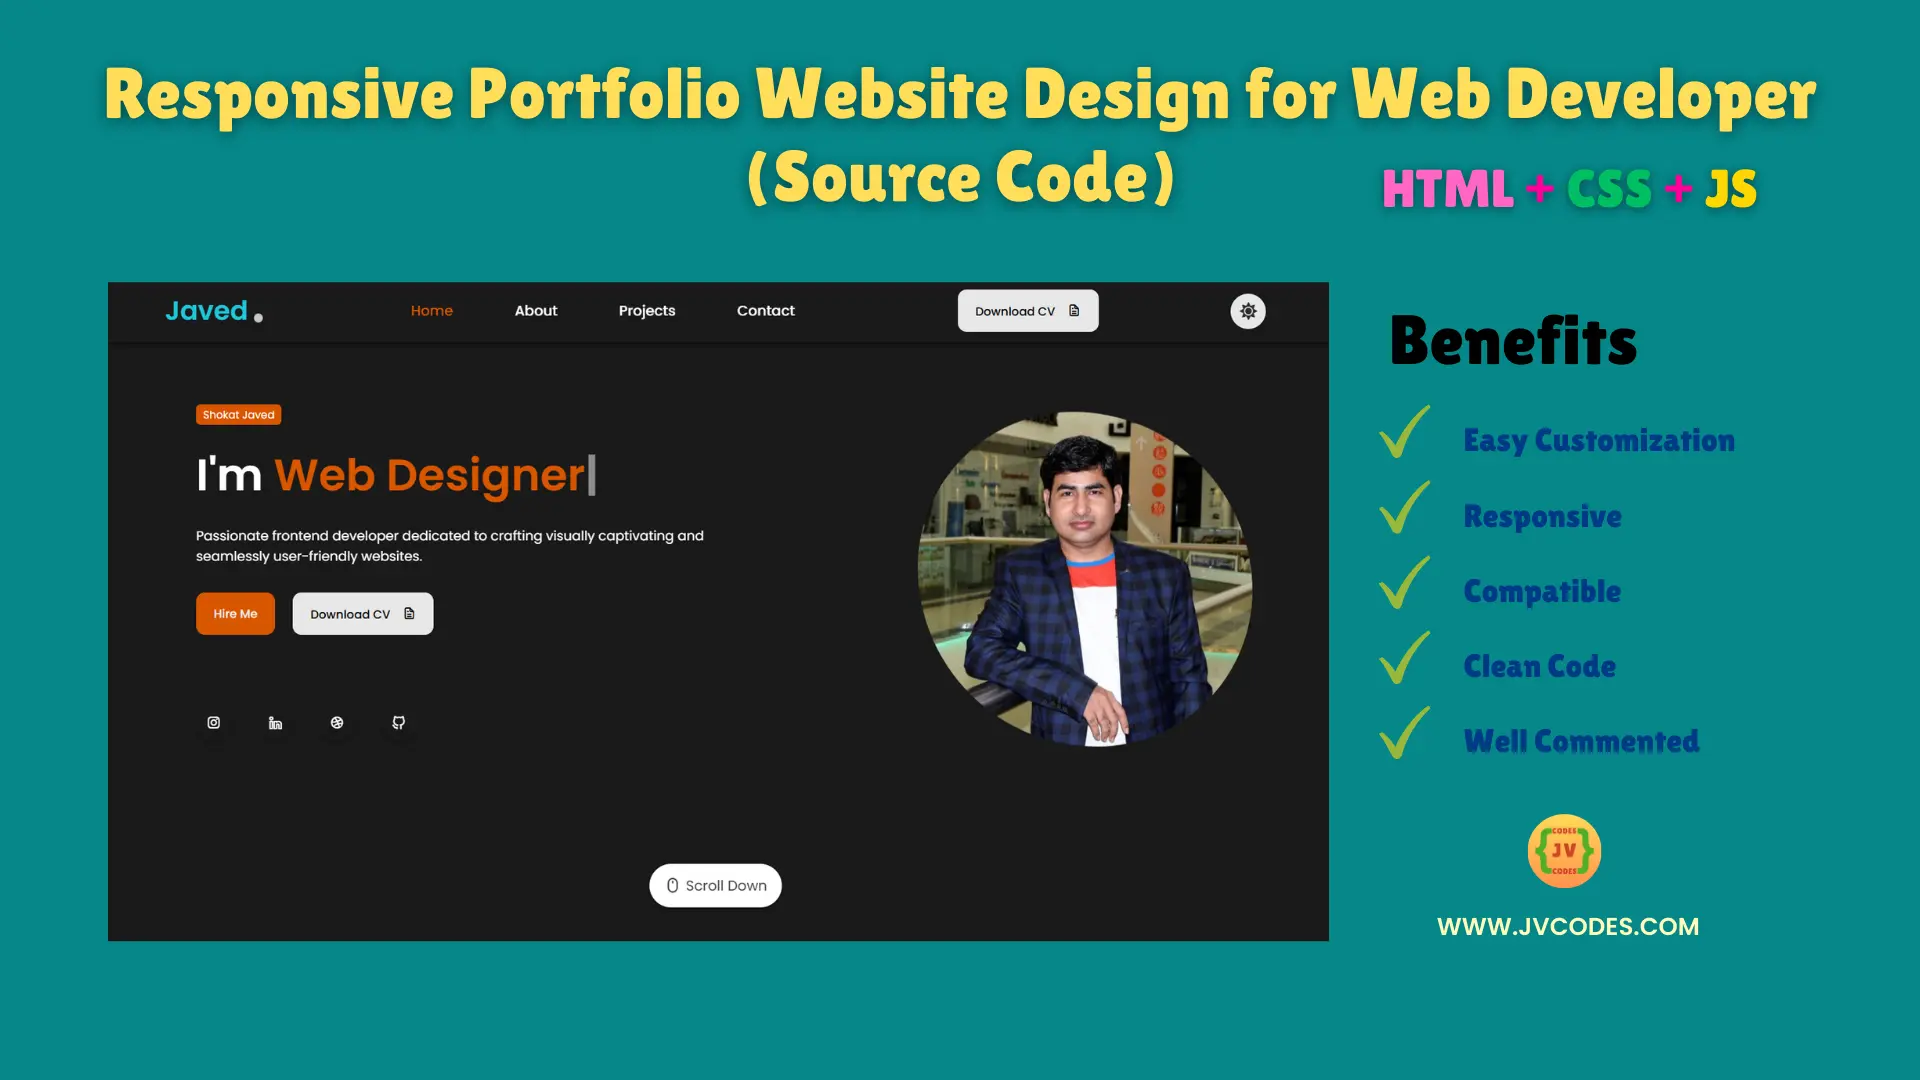The image size is (1920, 1080).
Task: Click the settings gear icon in navbar
Action: click(1247, 311)
